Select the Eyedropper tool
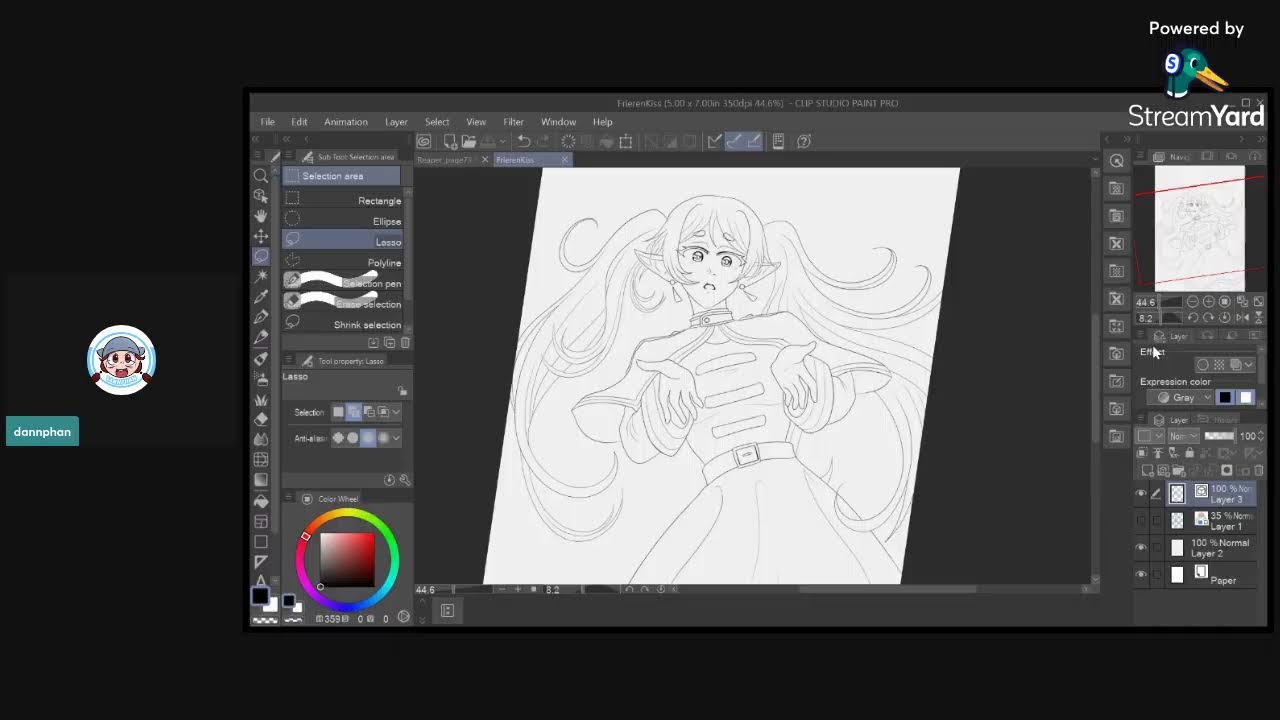This screenshot has height=720, width=1280. point(261,296)
